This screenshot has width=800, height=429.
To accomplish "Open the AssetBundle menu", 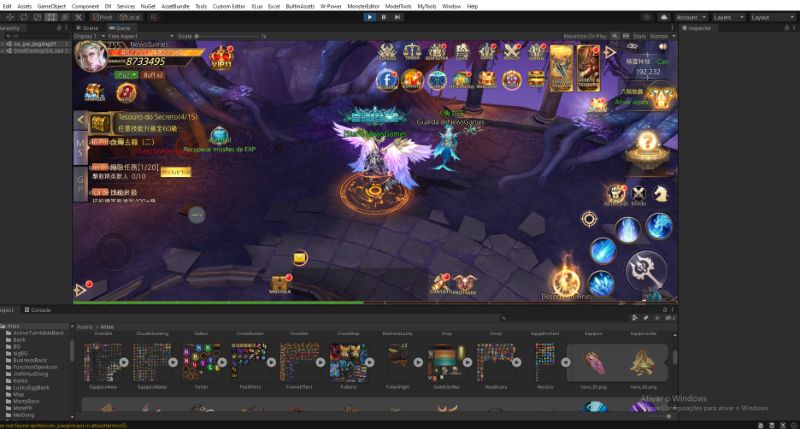I will point(175,6).
